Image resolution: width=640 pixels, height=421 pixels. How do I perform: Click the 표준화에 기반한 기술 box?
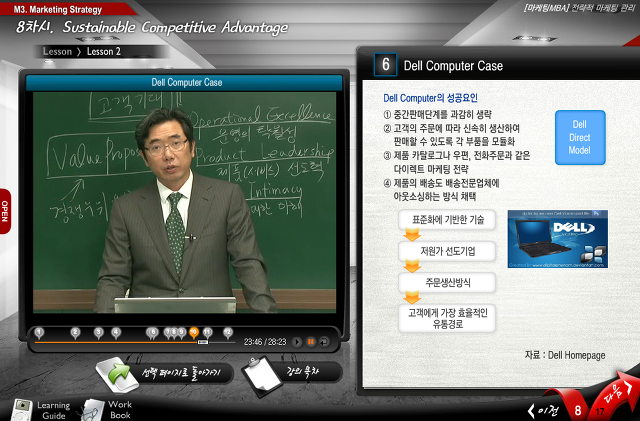point(447,220)
